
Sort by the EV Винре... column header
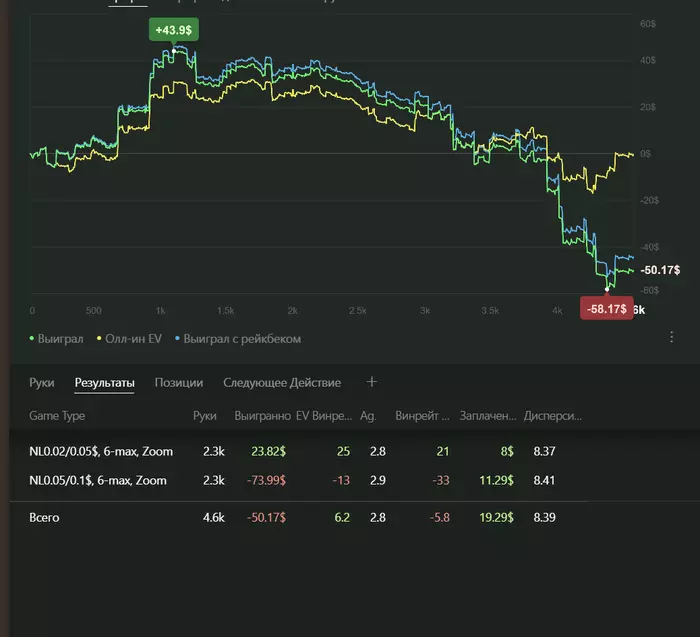pos(324,416)
